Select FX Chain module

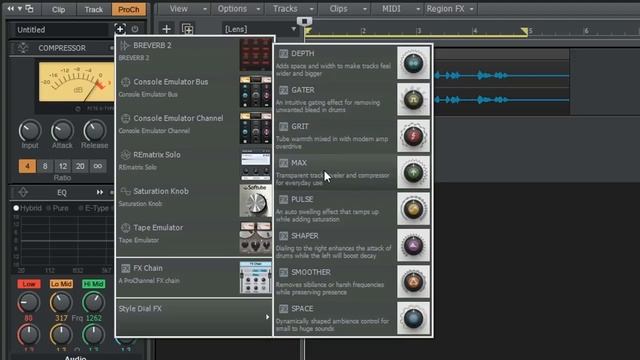194,277
